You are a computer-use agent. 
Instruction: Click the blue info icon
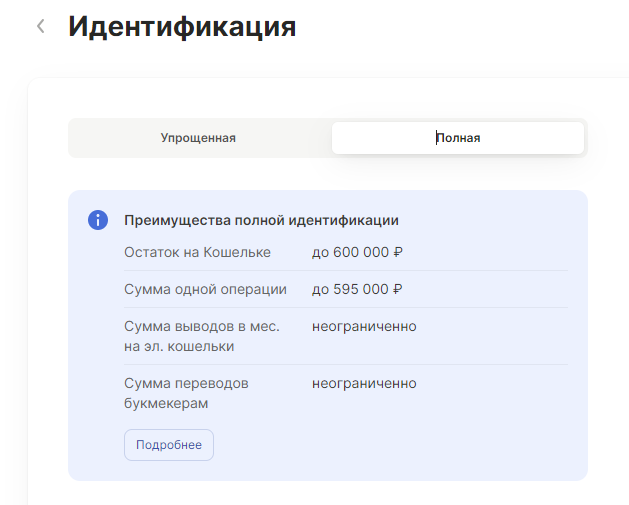(x=98, y=220)
